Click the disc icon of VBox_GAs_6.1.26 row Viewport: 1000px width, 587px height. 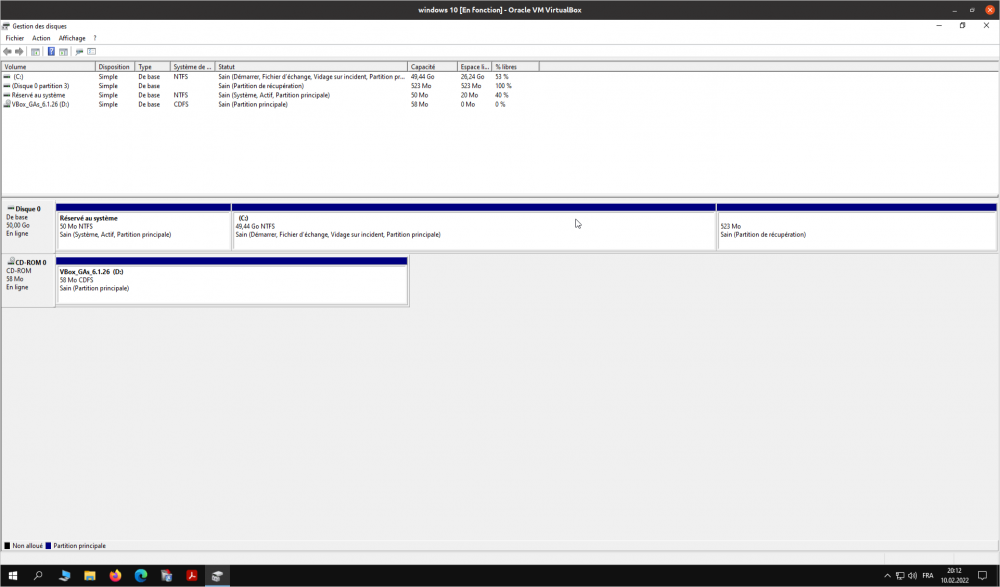(7, 104)
